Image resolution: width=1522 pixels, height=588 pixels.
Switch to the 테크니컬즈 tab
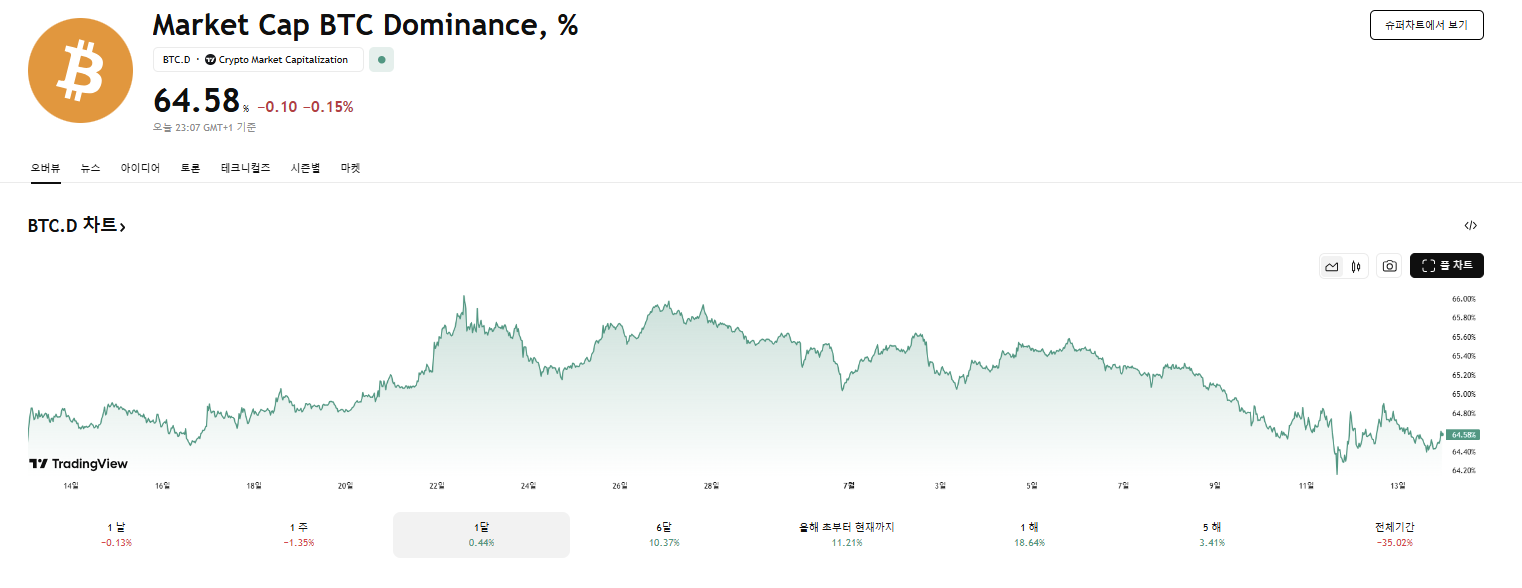coord(245,168)
